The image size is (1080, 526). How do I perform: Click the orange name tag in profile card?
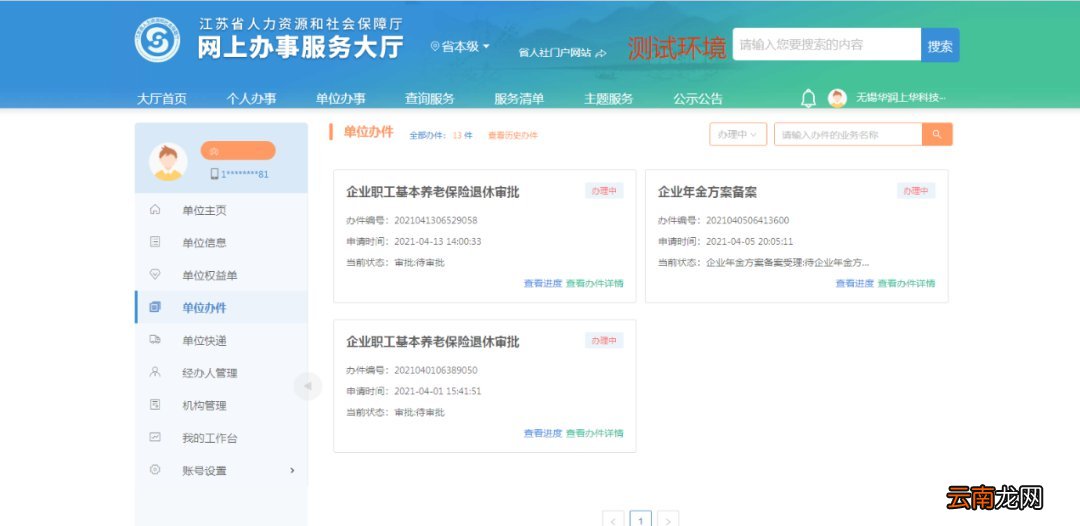[238, 151]
